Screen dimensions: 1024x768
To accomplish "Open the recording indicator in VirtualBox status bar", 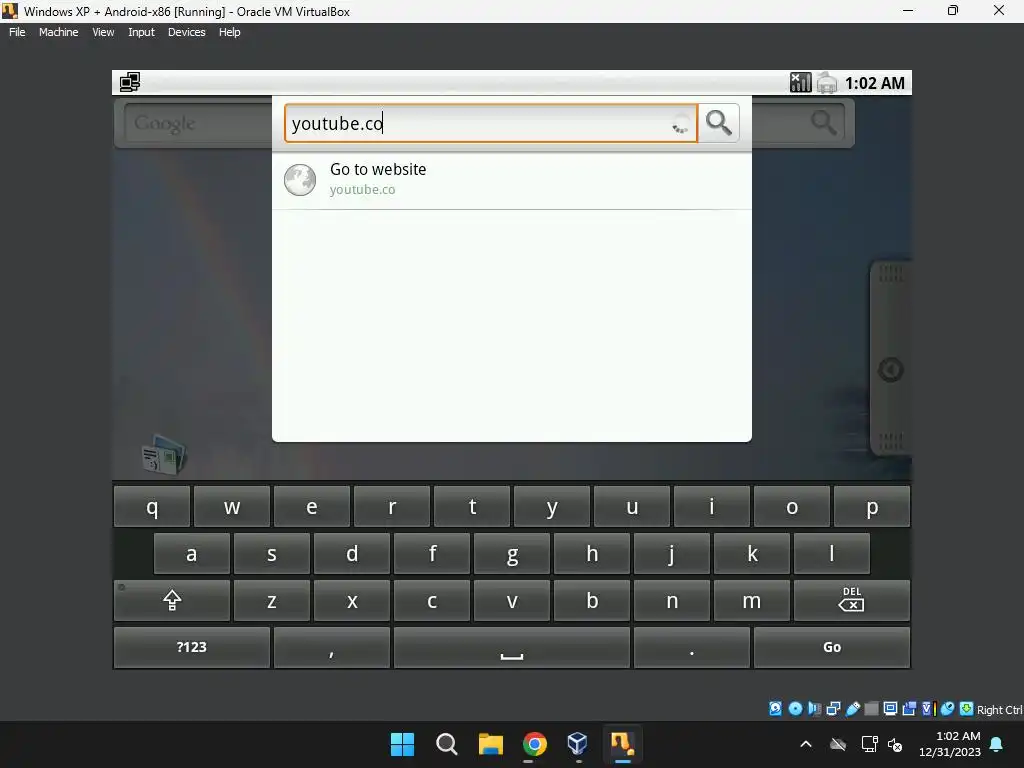I will (909, 709).
